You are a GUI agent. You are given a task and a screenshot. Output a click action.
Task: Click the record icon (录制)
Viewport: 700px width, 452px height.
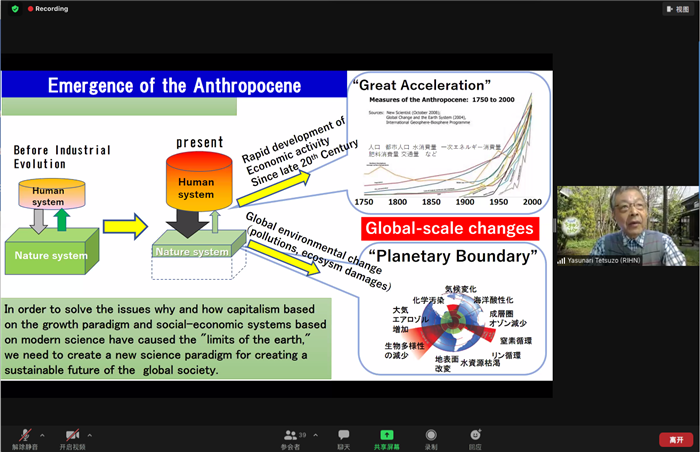pyautogui.click(x=431, y=437)
